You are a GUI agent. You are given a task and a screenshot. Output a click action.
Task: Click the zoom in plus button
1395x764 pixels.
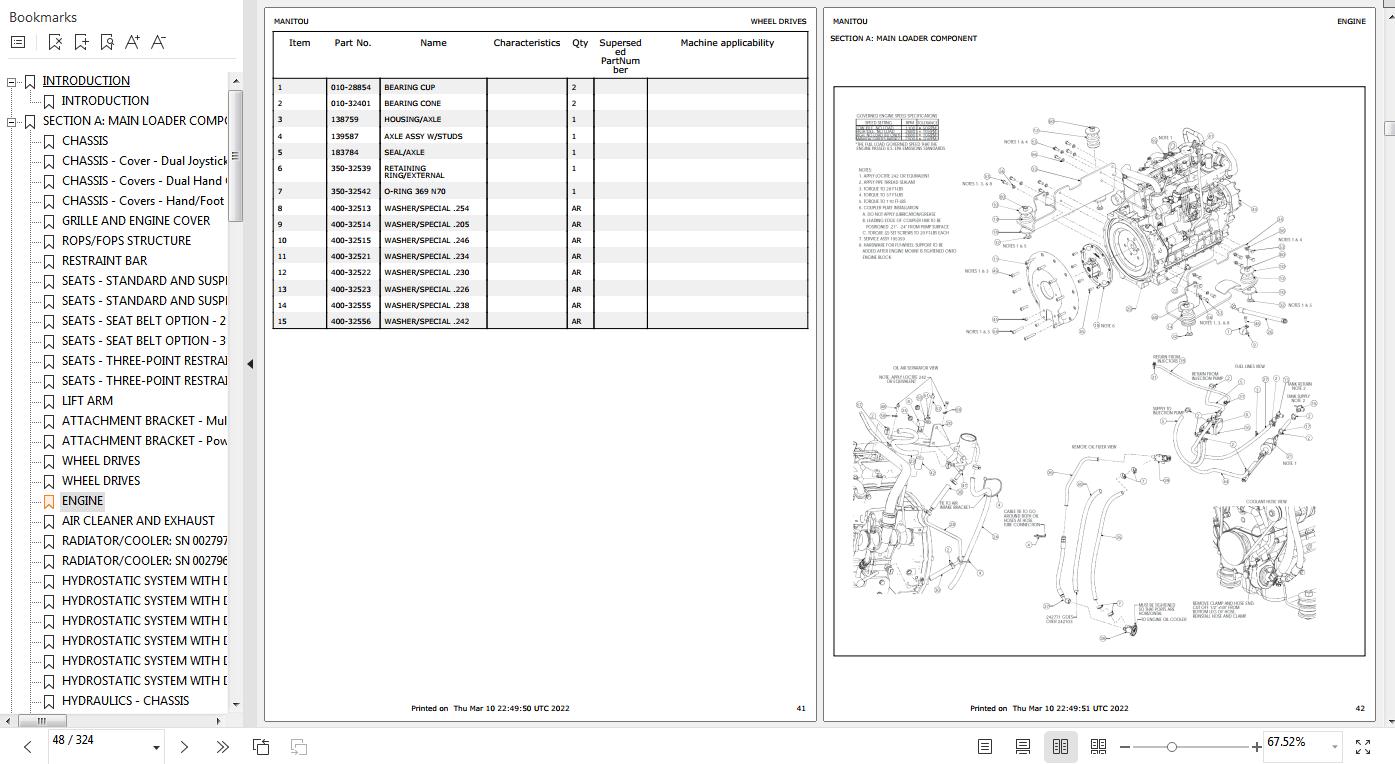[1257, 746]
